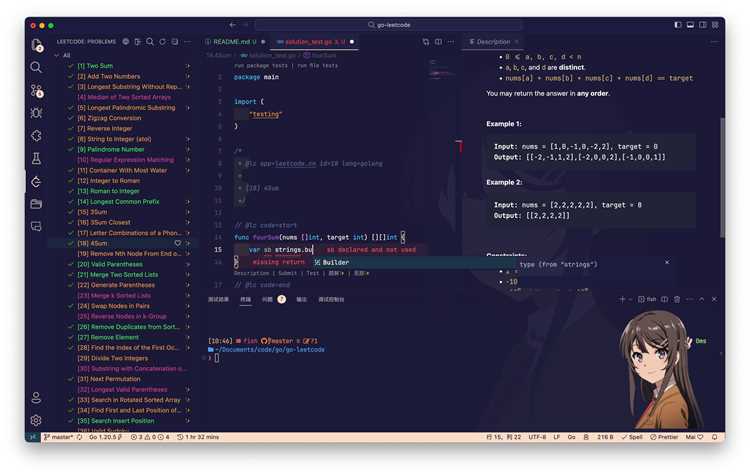The width and height of the screenshot is (750, 475).
Task: Switch to the solution_test.go editor tab
Action: [313, 42]
